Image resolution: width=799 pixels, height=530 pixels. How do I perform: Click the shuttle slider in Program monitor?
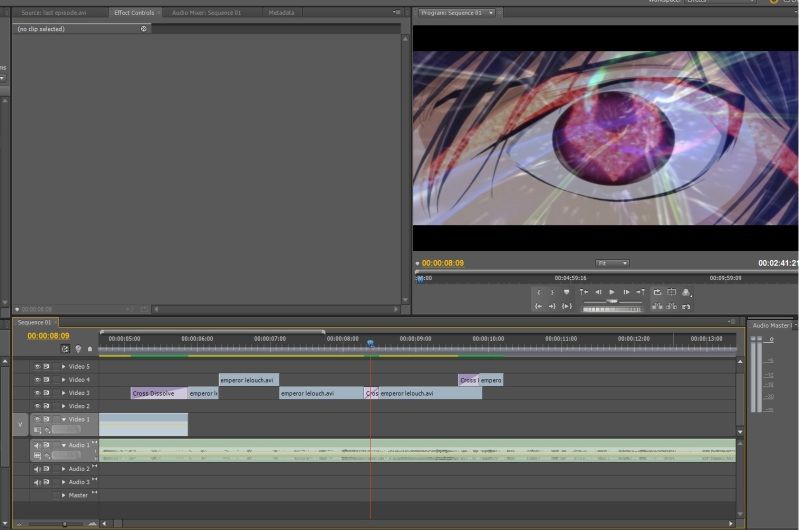(612, 302)
